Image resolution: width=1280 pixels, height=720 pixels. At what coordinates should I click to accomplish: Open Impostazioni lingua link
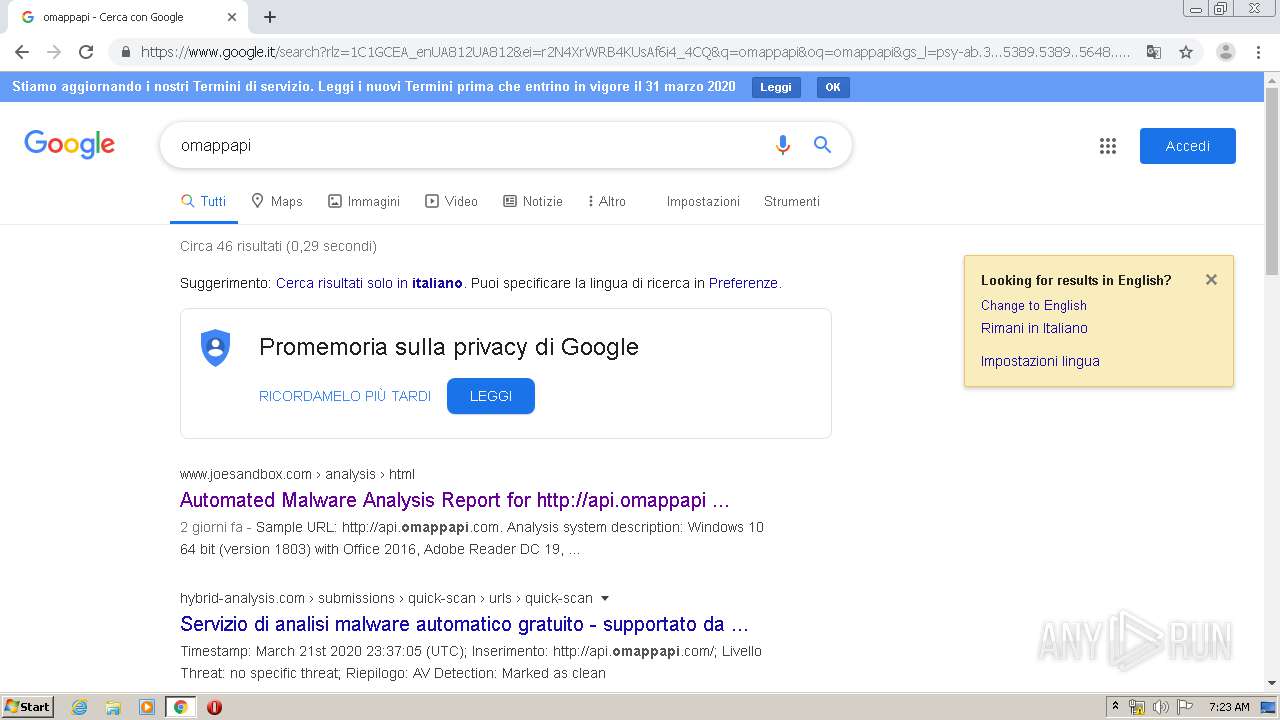coord(1040,361)
